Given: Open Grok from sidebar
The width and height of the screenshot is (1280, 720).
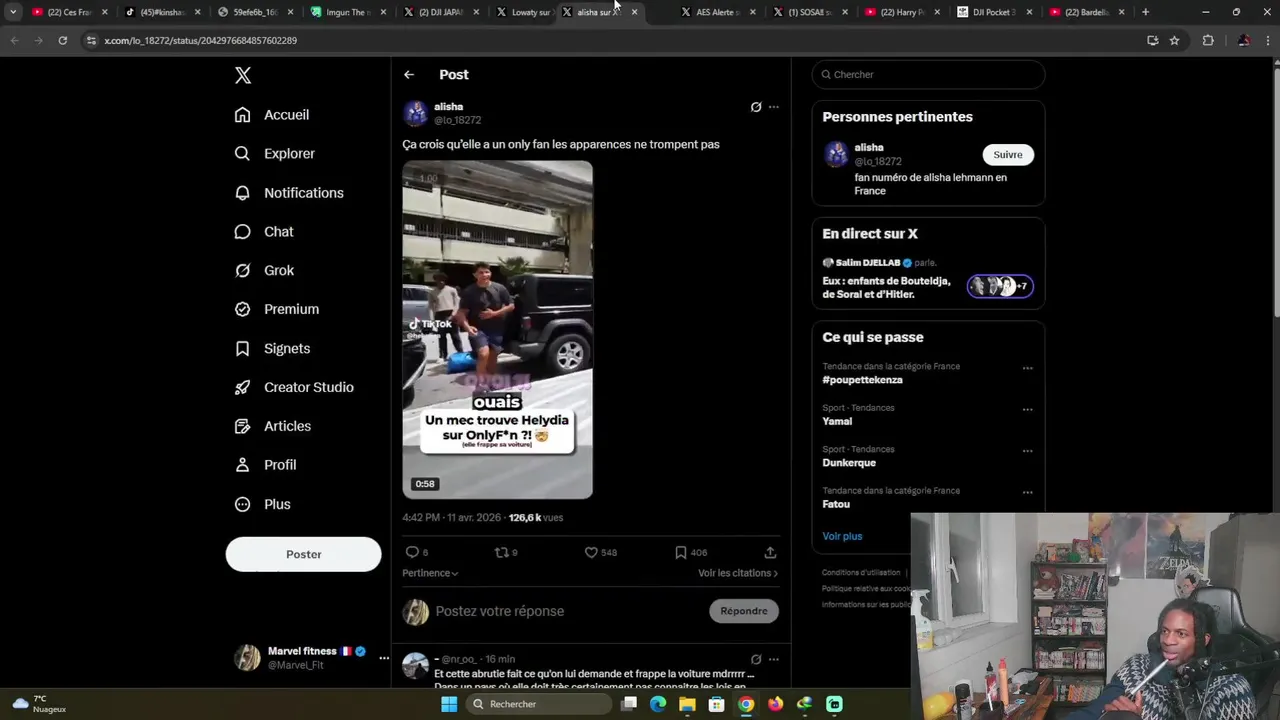Looking at the screenshot, I should pos(264,271).
